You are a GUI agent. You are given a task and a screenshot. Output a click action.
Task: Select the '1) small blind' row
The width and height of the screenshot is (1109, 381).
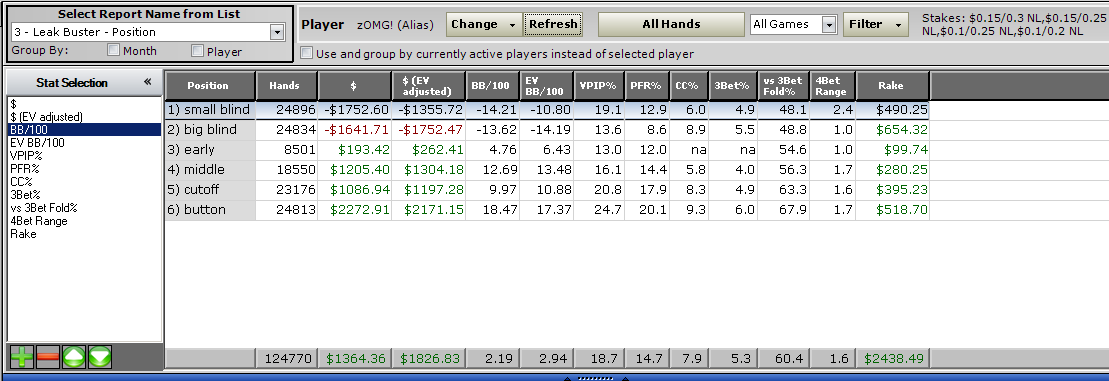[547, 110]
